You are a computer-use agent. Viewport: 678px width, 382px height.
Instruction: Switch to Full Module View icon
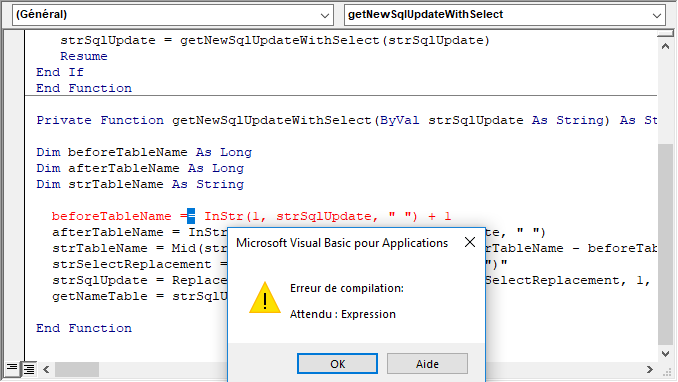point(29,369)
